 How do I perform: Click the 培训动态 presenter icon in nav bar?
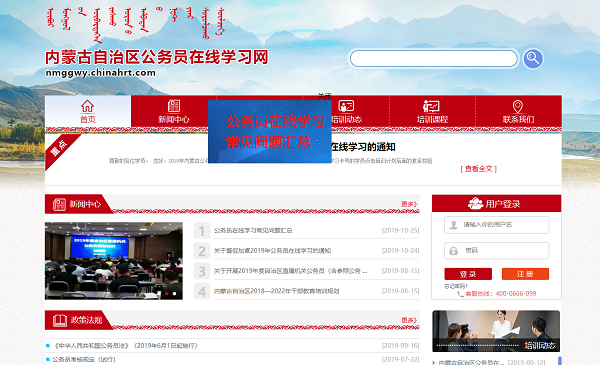tap(346, 106)
